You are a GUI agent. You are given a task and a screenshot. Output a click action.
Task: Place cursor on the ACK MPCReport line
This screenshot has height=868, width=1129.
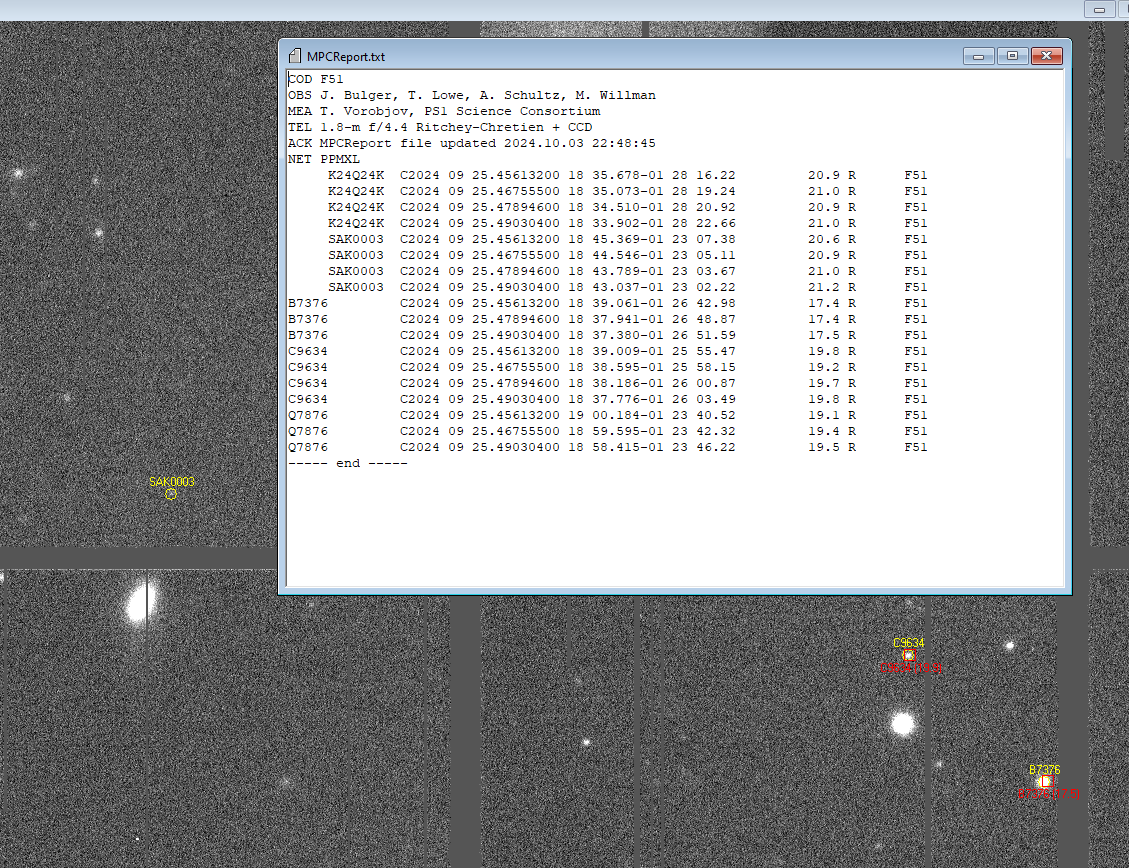coord(471,143)
